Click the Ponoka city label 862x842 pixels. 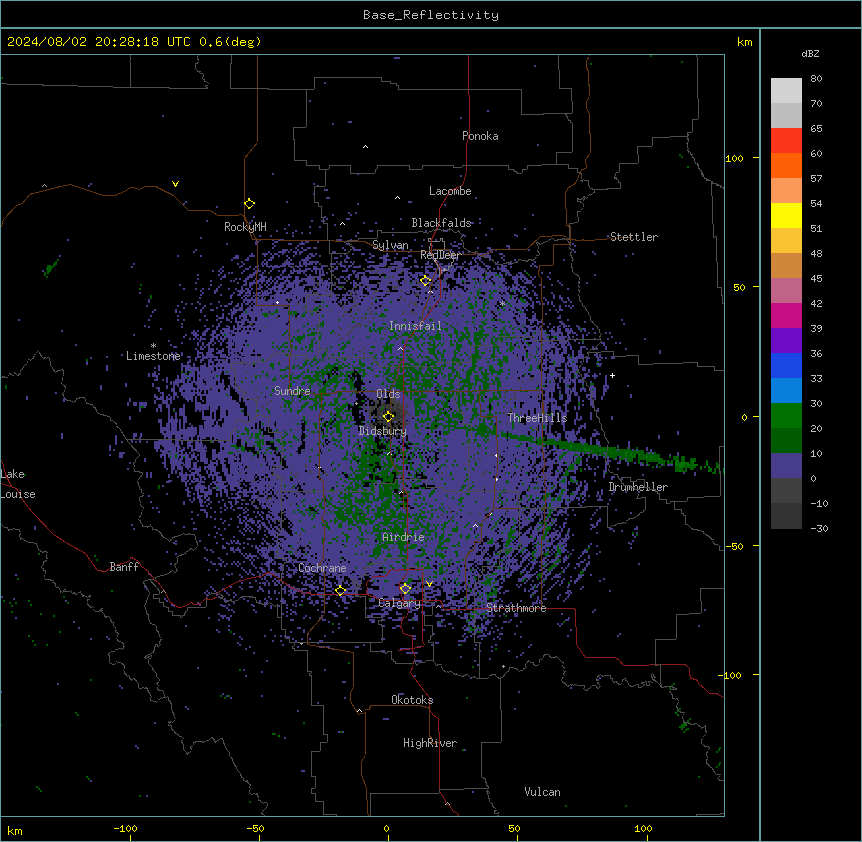[480, 136]
